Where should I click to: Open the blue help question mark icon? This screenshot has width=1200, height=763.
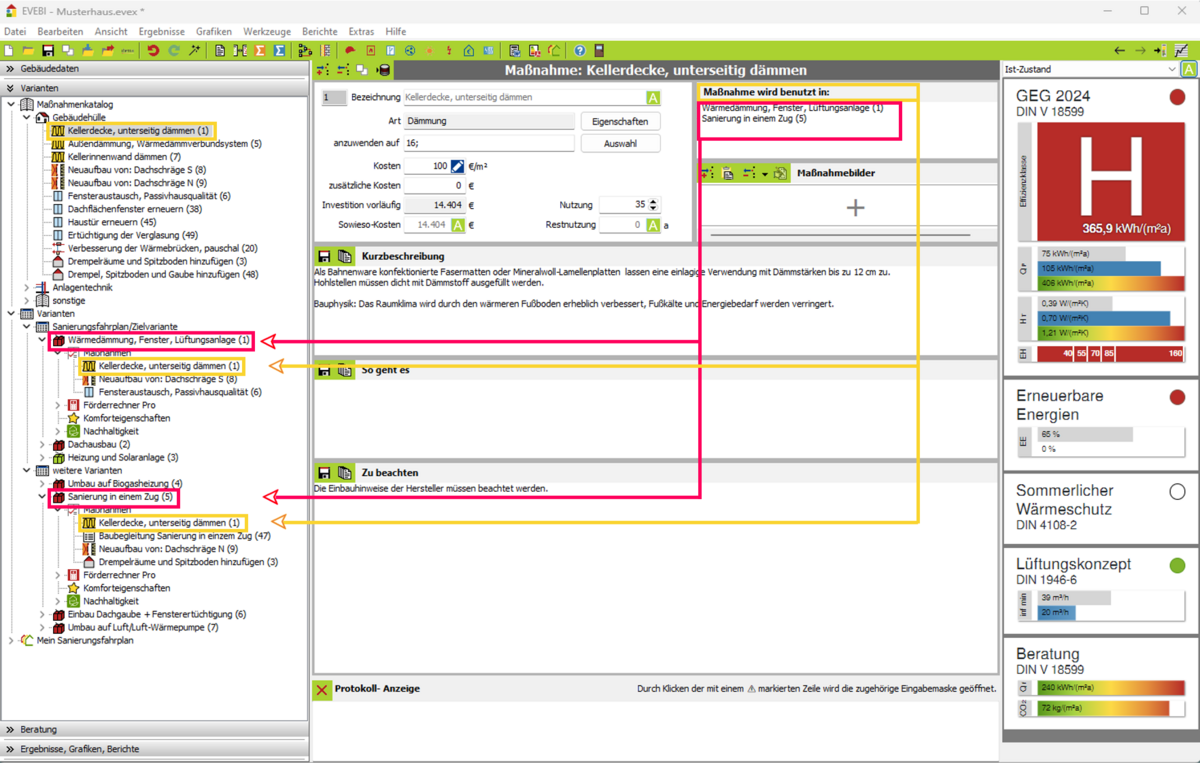[579, 50]
